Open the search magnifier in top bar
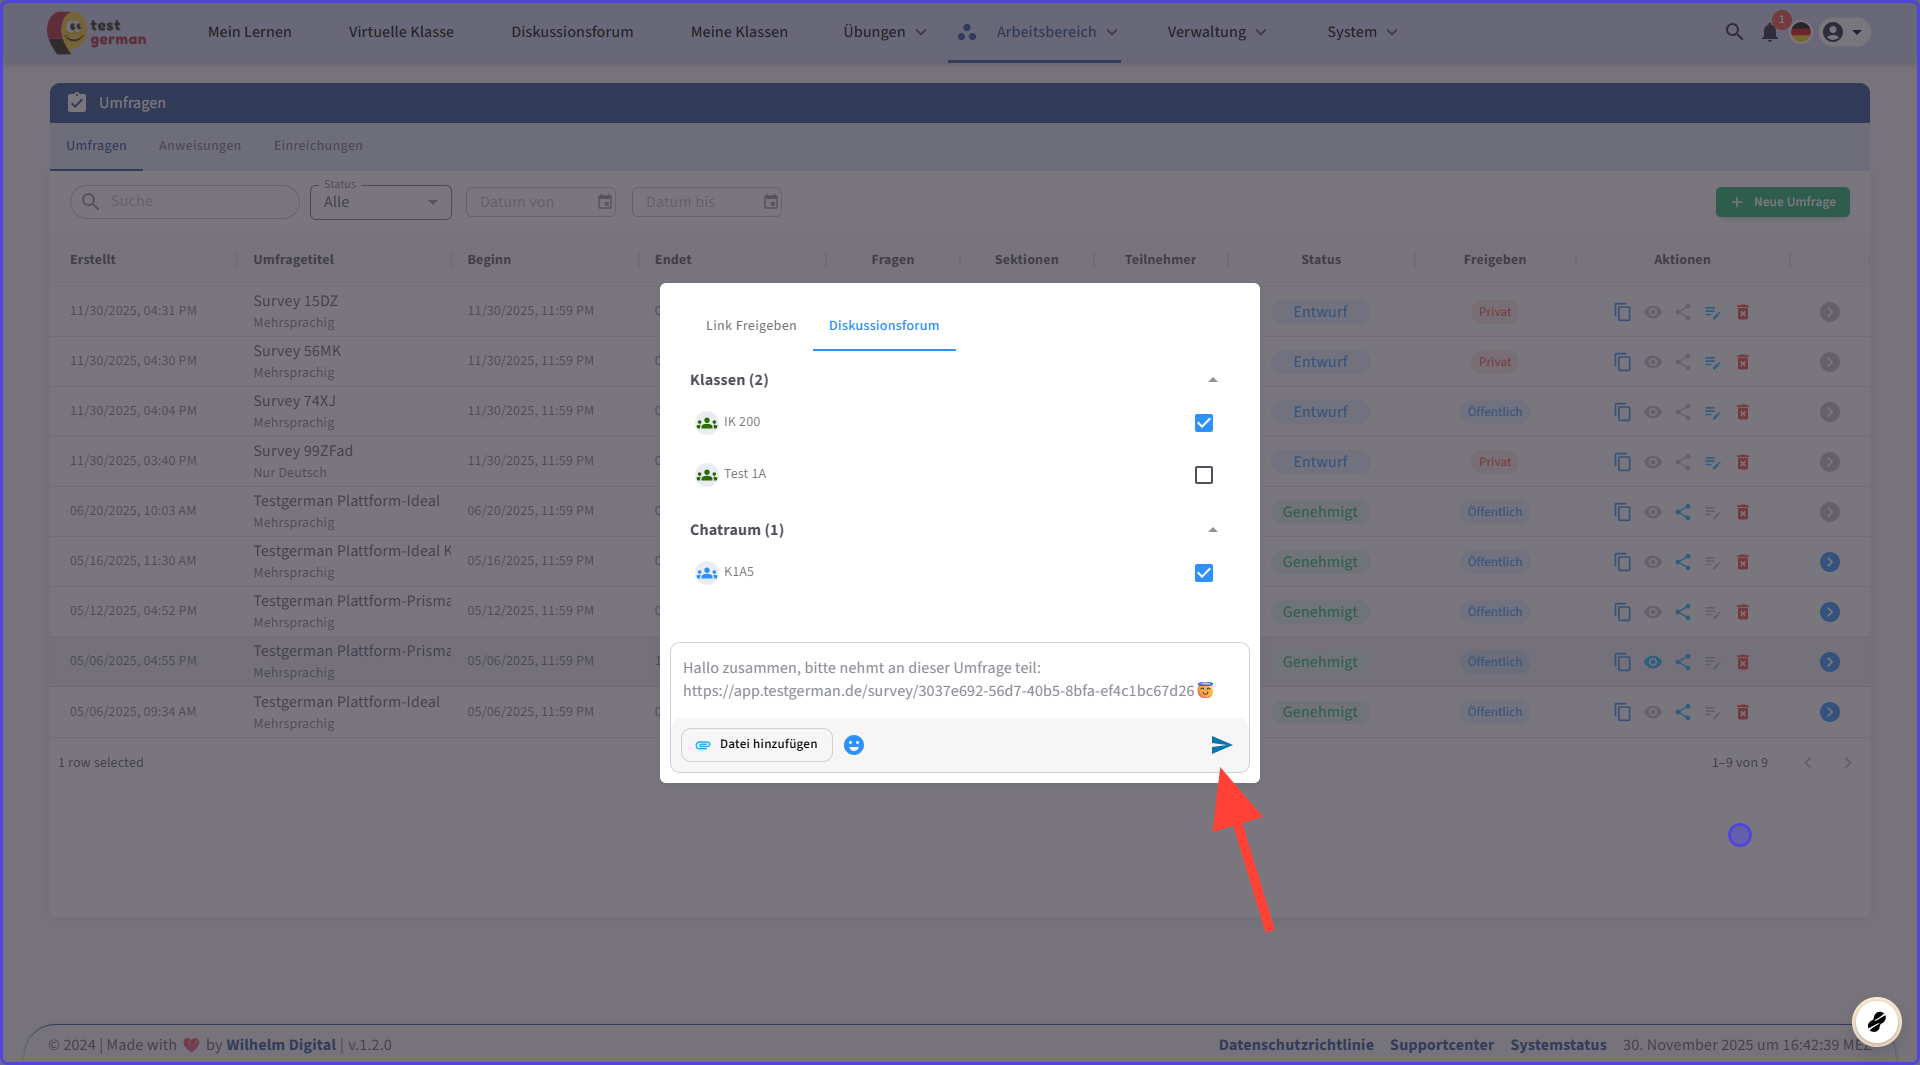 pos(1734,32)
